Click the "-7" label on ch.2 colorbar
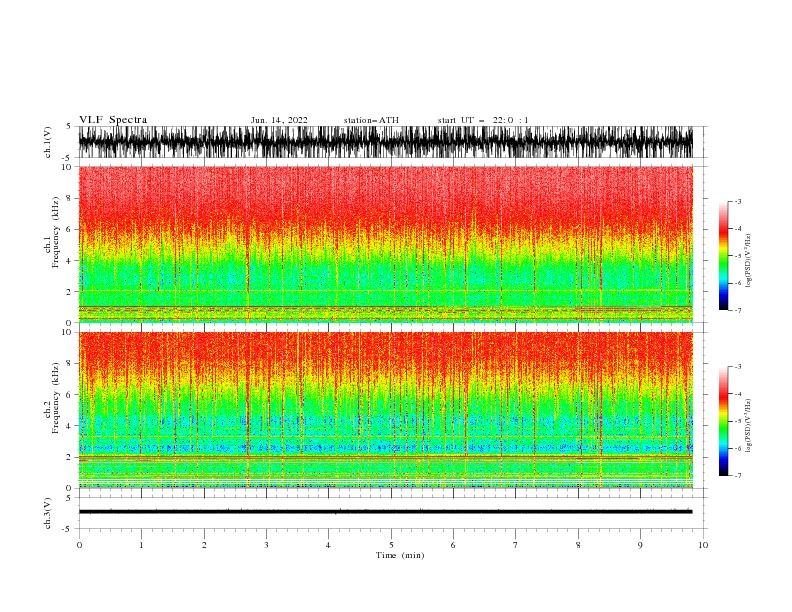 [738, 475]
